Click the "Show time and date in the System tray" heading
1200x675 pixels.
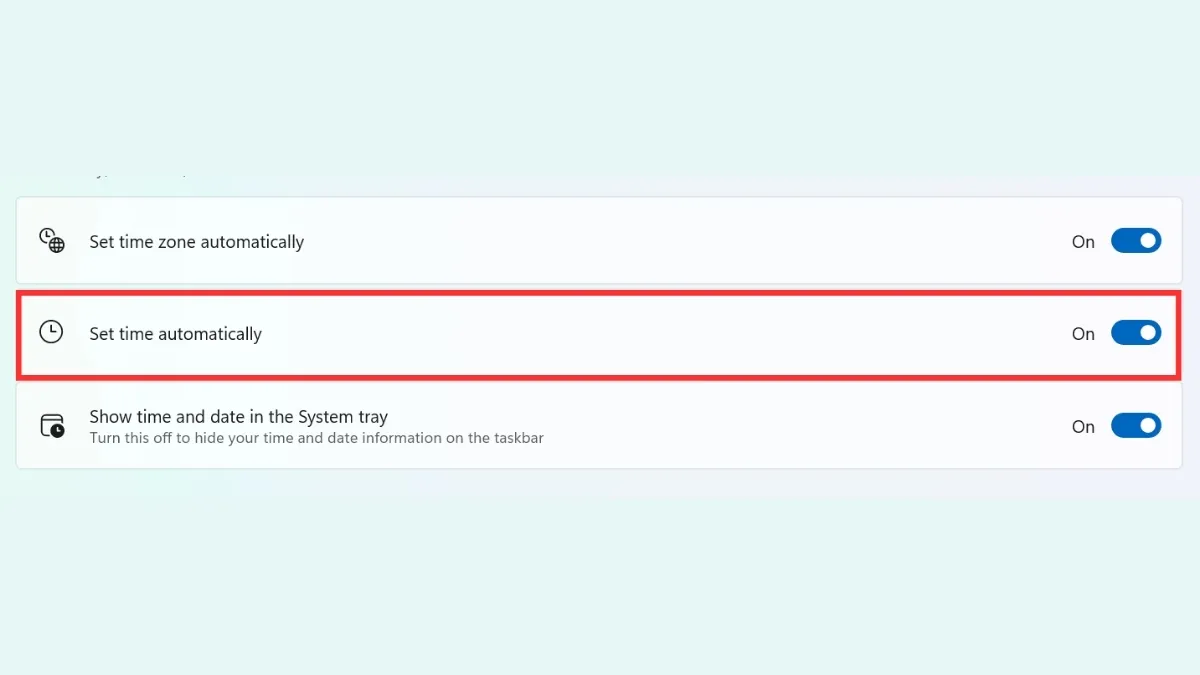click(241, 416)
